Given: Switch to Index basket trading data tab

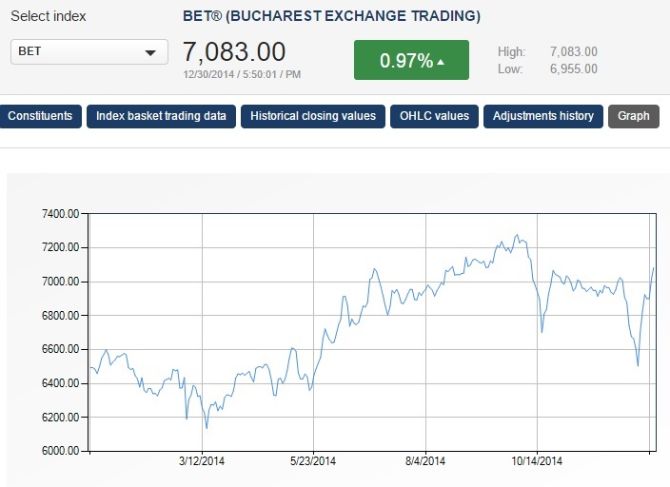Looking at the screenshot, I should pos(161,116).
